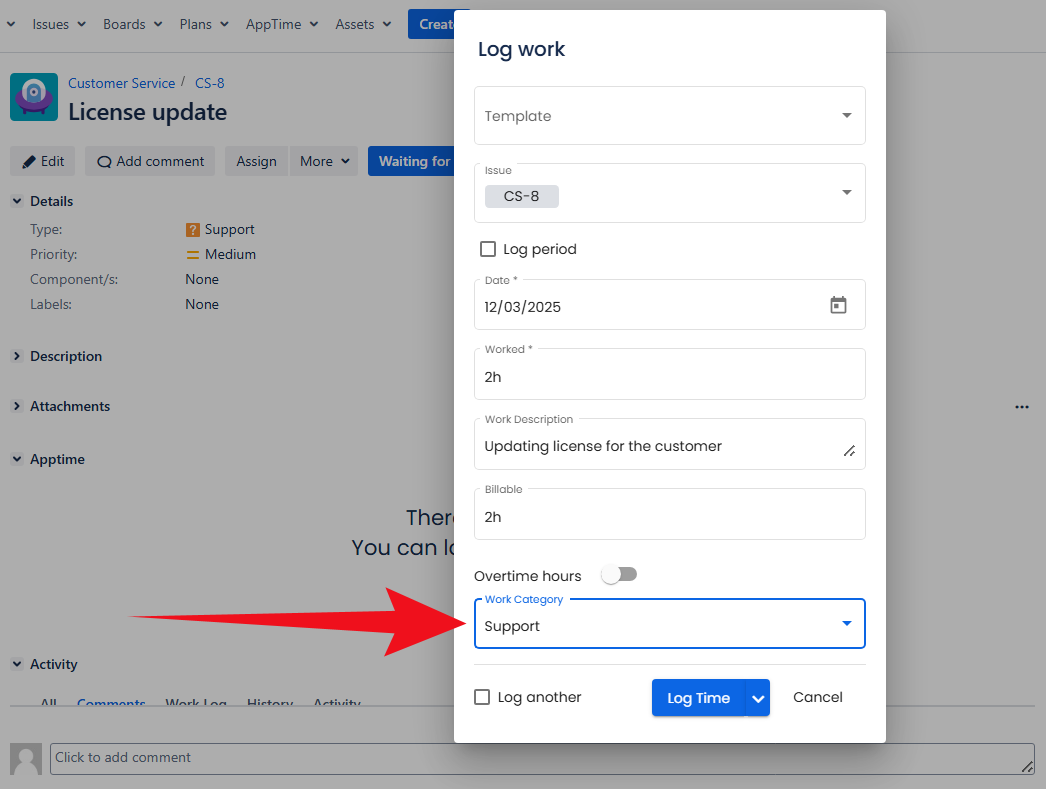1046x789 pixels.
Task: Click the Log Time button
Action: pyautogui.click(x=698, y=698)
